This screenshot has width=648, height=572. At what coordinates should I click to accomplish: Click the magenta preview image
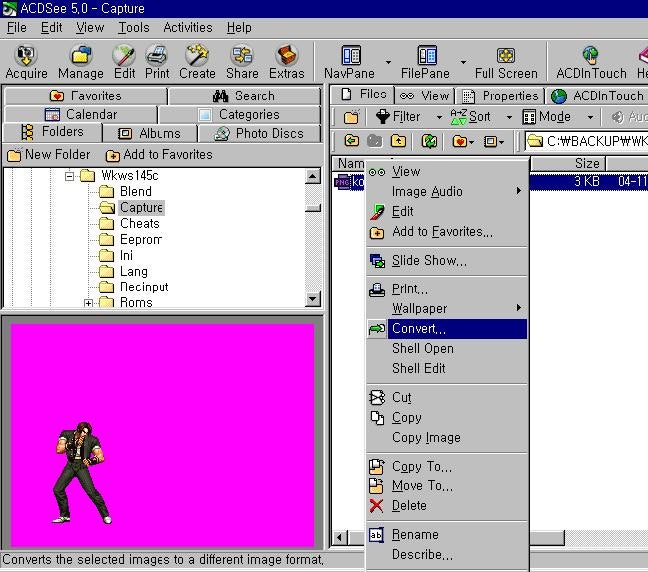(x=163, y=435)
